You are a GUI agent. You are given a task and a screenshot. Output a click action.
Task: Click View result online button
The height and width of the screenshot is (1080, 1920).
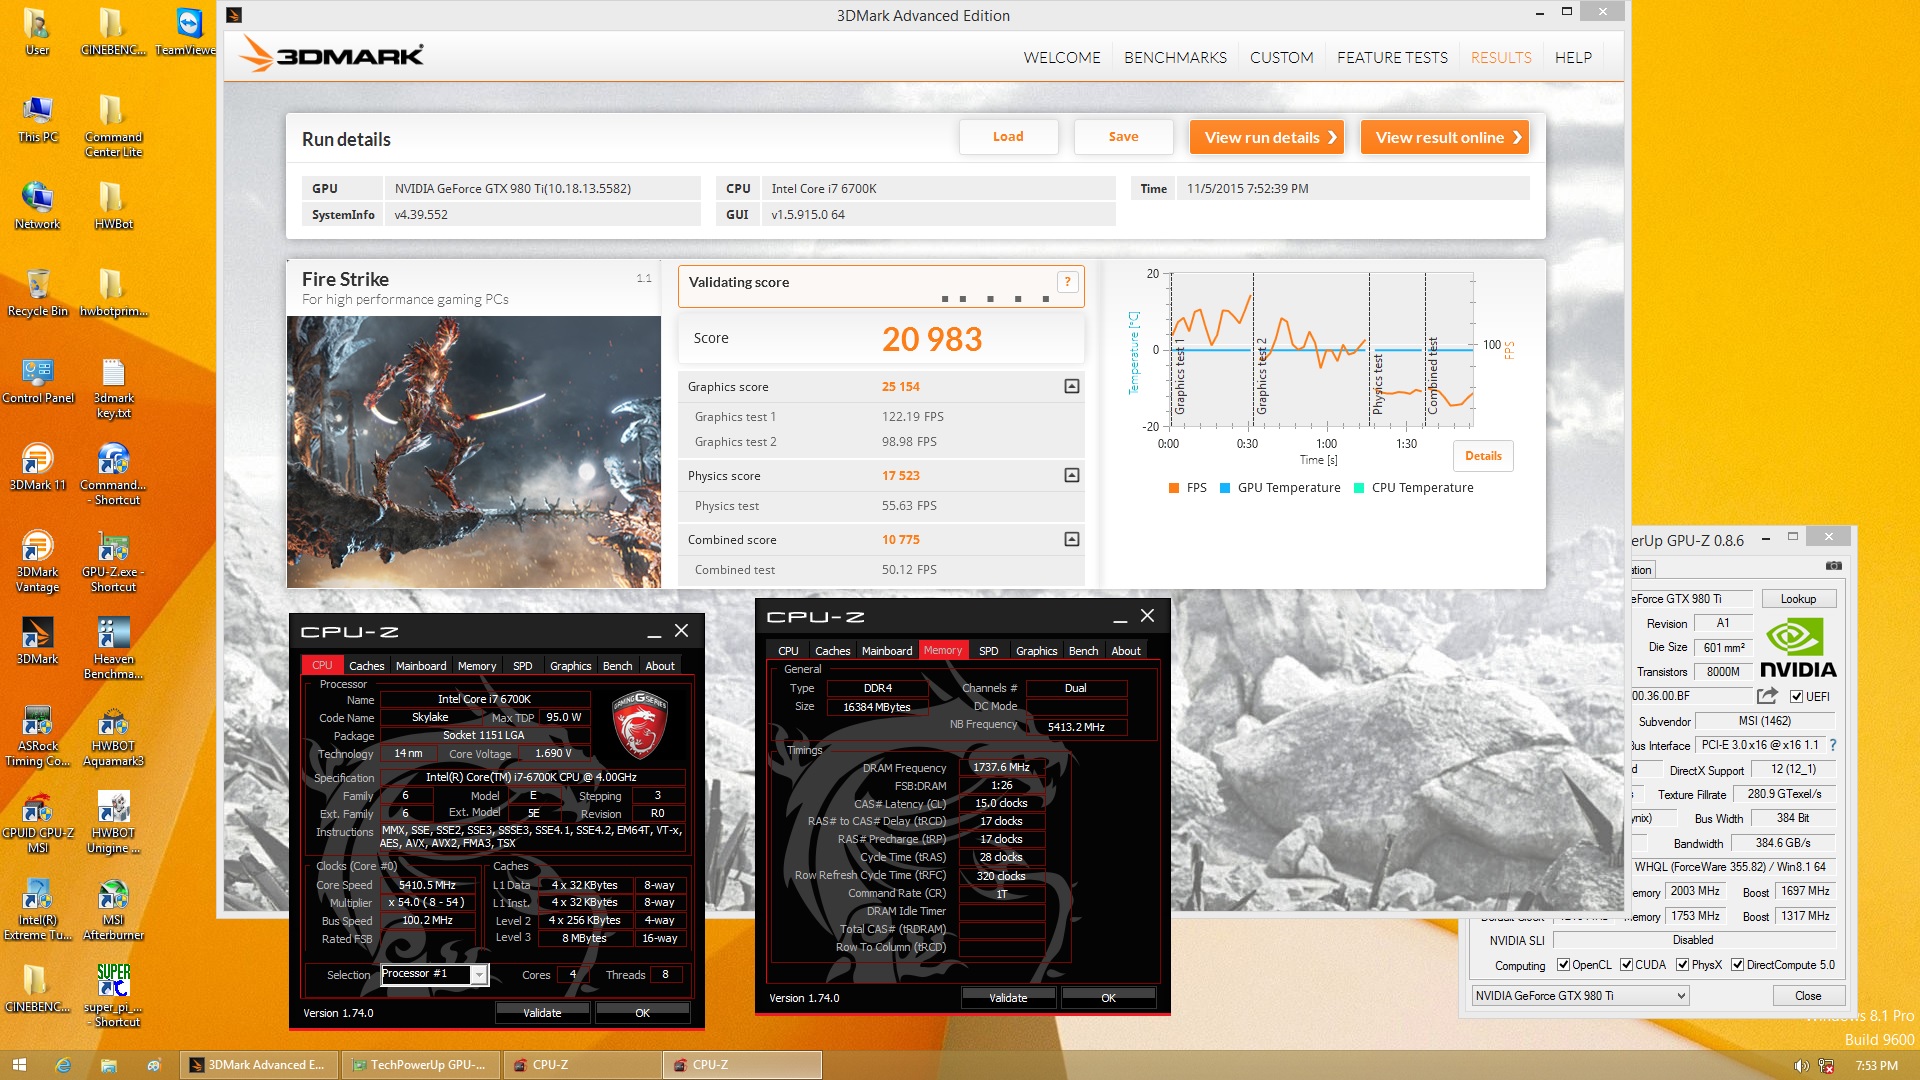1444,137
